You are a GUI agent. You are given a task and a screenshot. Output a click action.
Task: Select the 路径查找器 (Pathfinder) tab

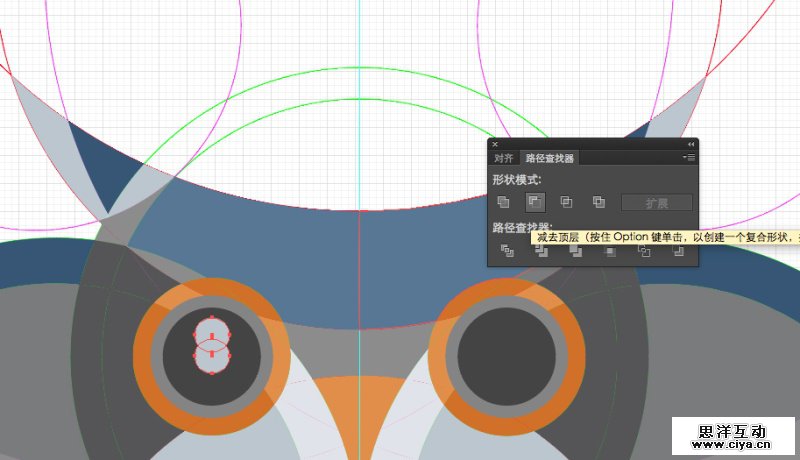click(550, 158)
